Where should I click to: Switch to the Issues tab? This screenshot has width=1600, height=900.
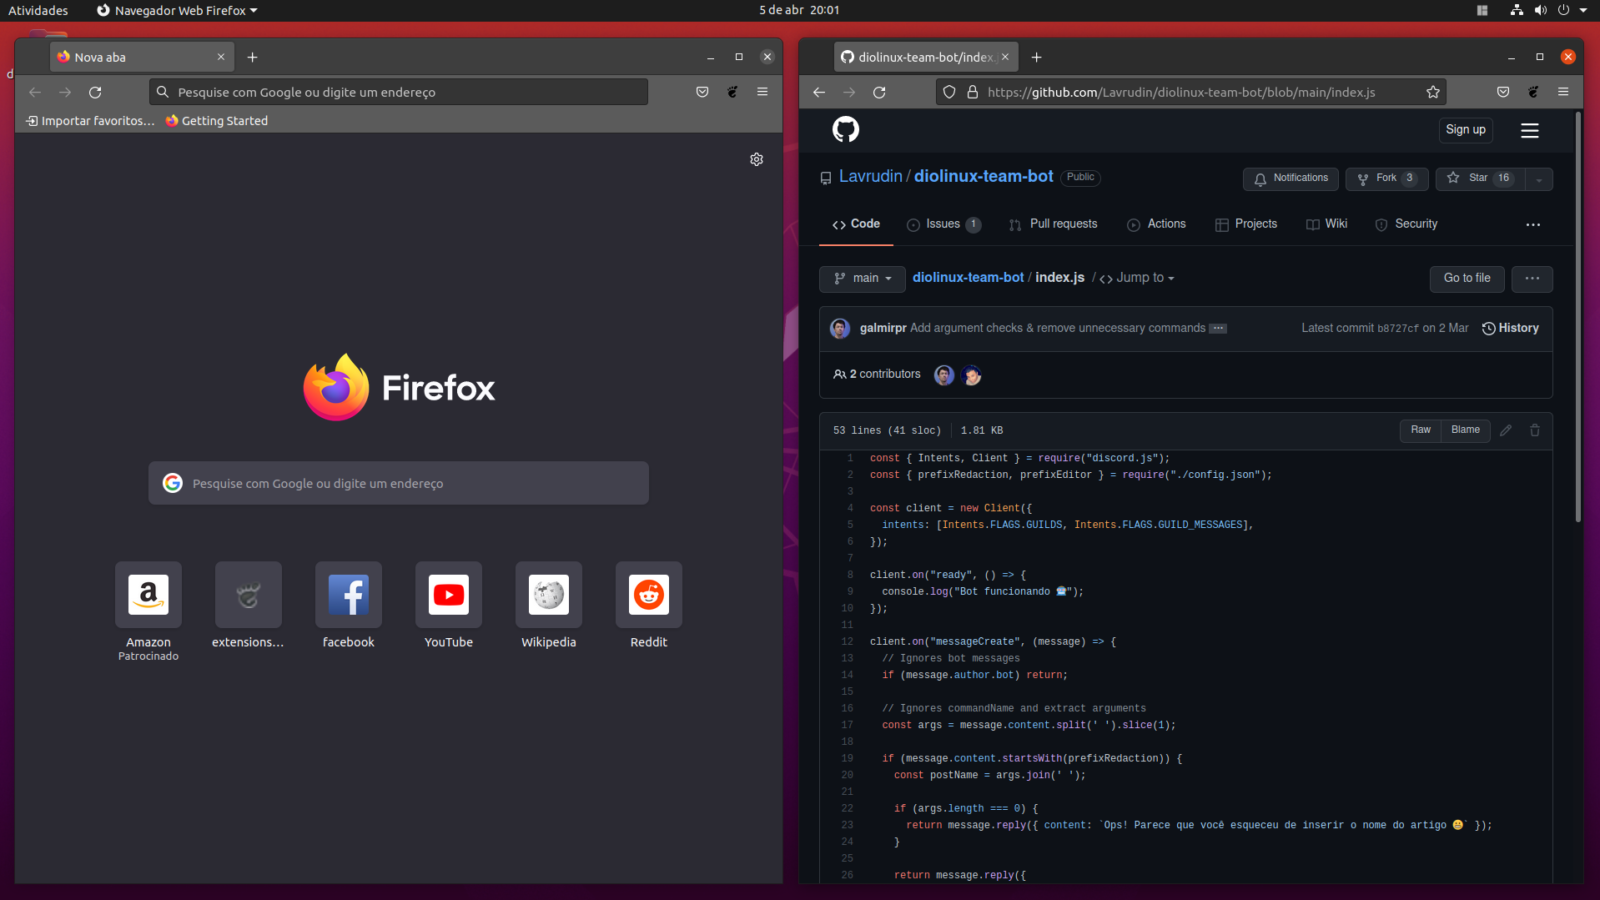[x=943, y=224]
